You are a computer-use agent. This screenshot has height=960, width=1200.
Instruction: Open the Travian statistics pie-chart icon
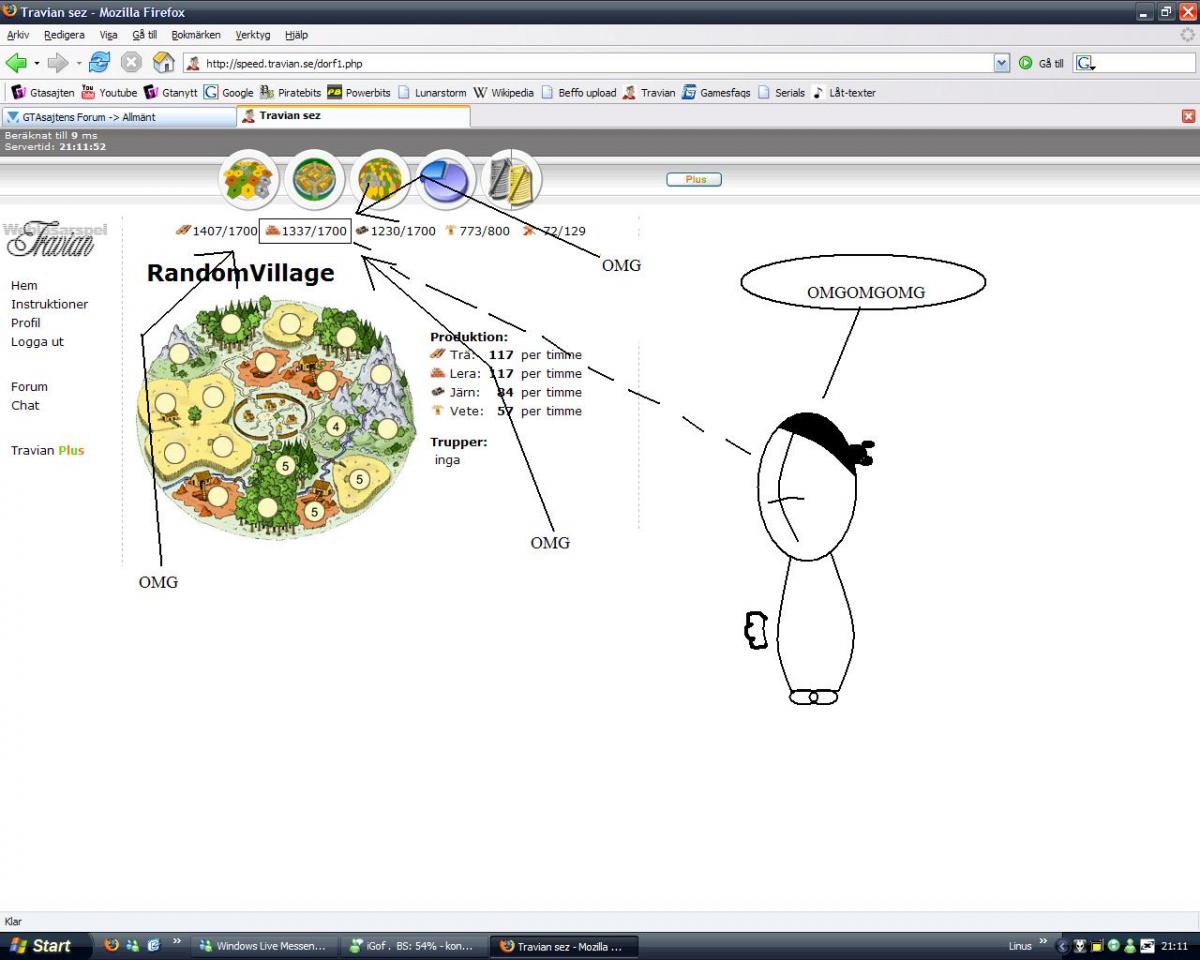pos(446,180)
